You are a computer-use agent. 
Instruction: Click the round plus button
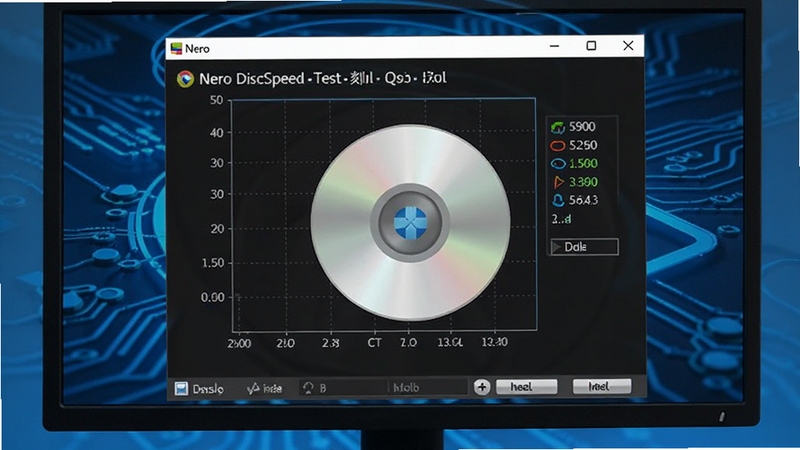tap(482, 387)
